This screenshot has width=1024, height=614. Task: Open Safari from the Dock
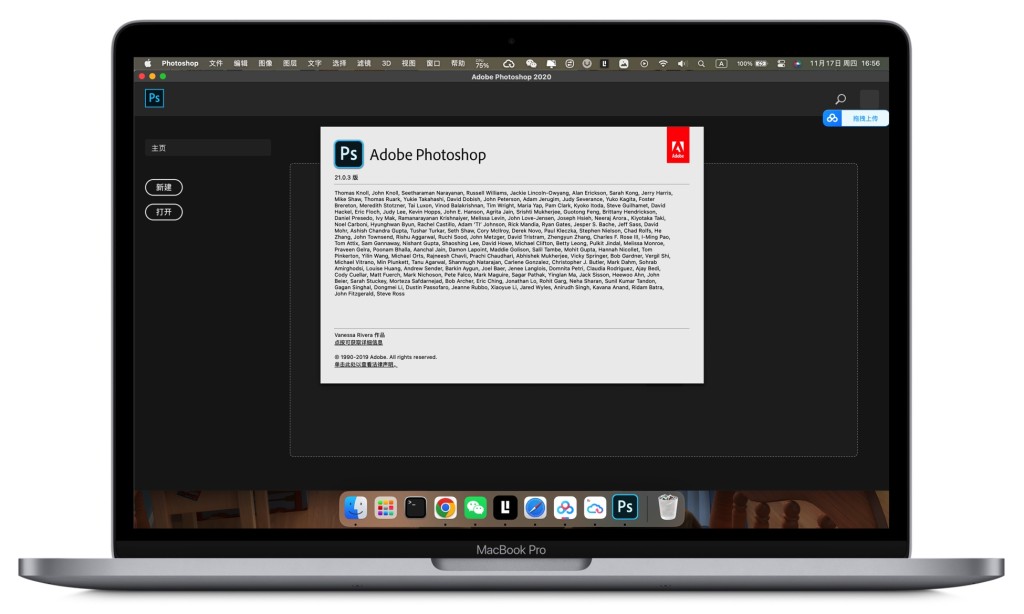536,508
